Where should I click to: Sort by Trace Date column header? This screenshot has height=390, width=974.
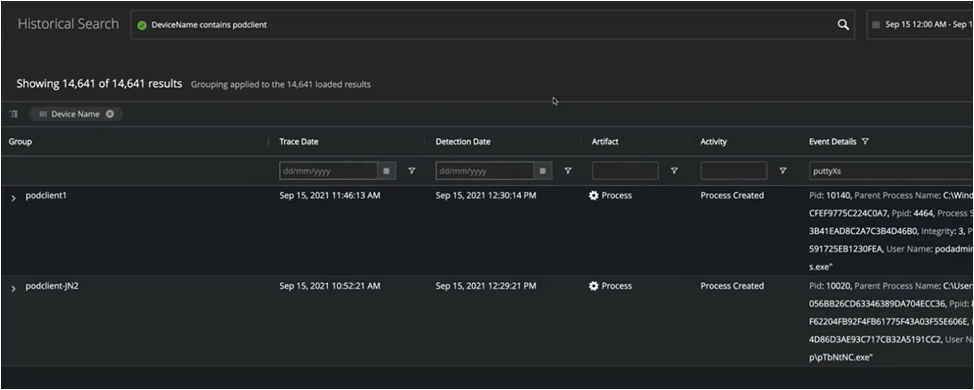(299, 142)
